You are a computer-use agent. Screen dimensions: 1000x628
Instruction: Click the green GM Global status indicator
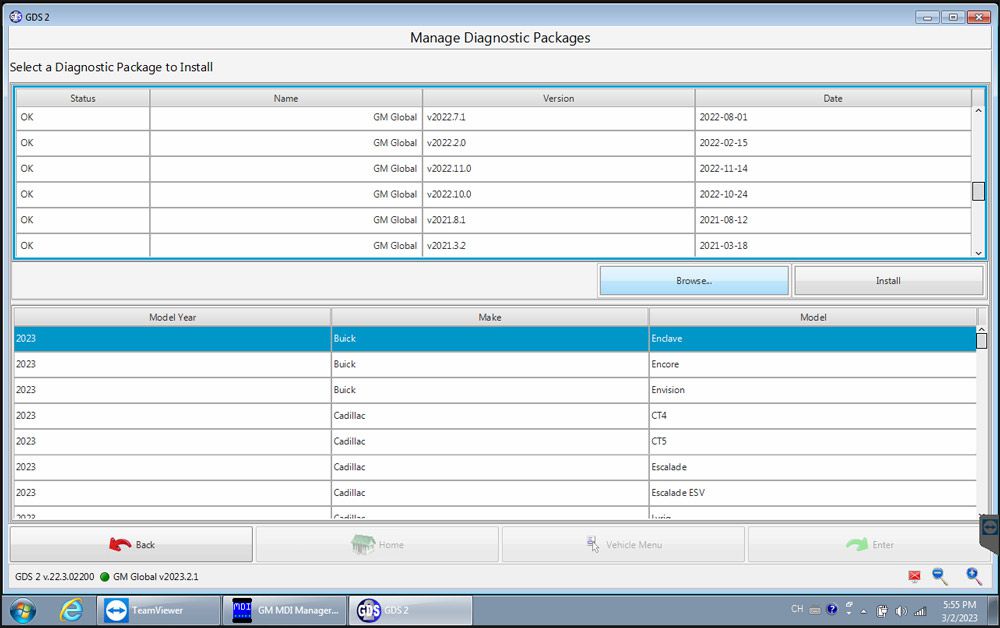(104, 577)
